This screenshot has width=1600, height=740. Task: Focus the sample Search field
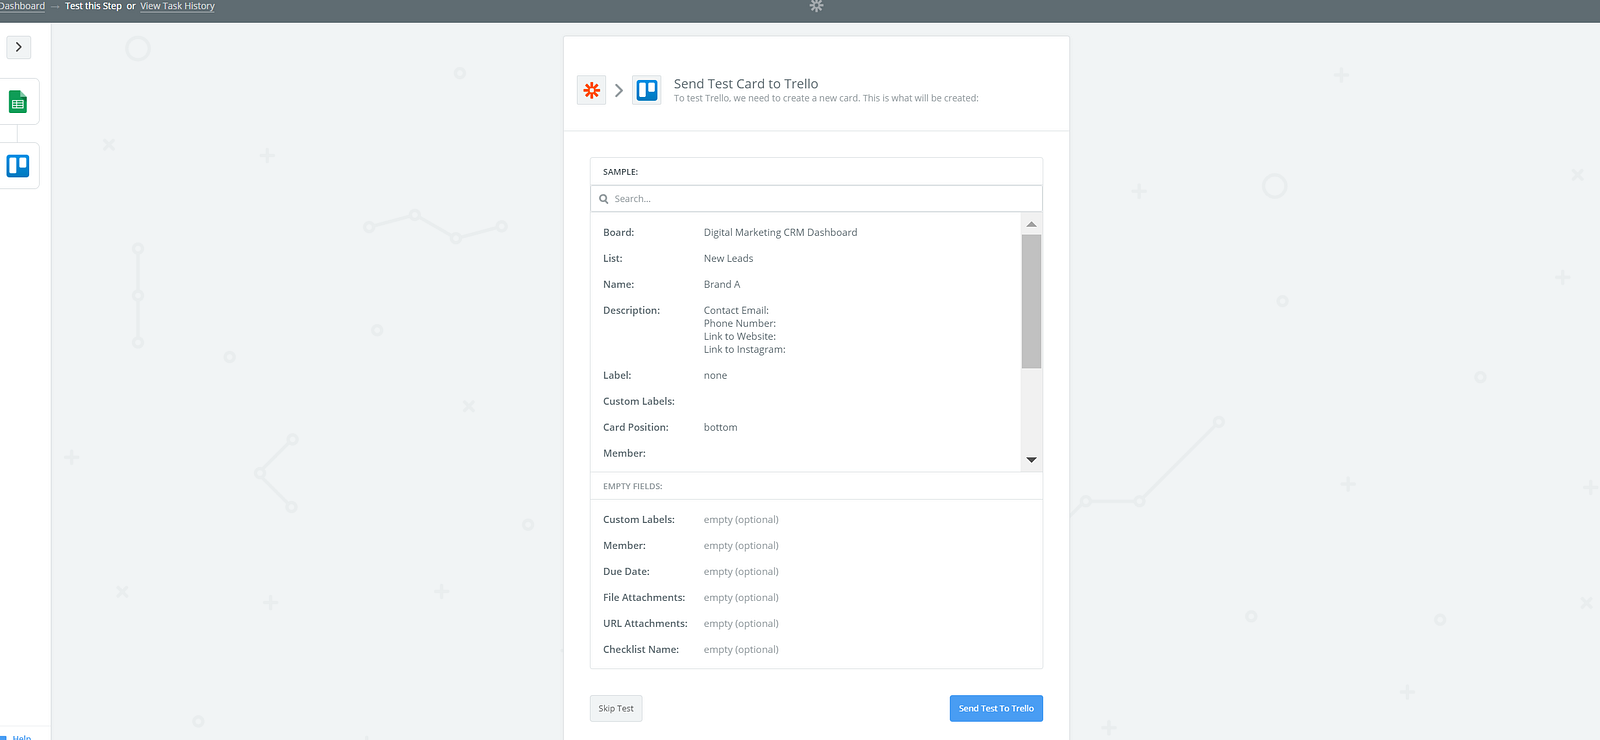click(x=816, y=198)
